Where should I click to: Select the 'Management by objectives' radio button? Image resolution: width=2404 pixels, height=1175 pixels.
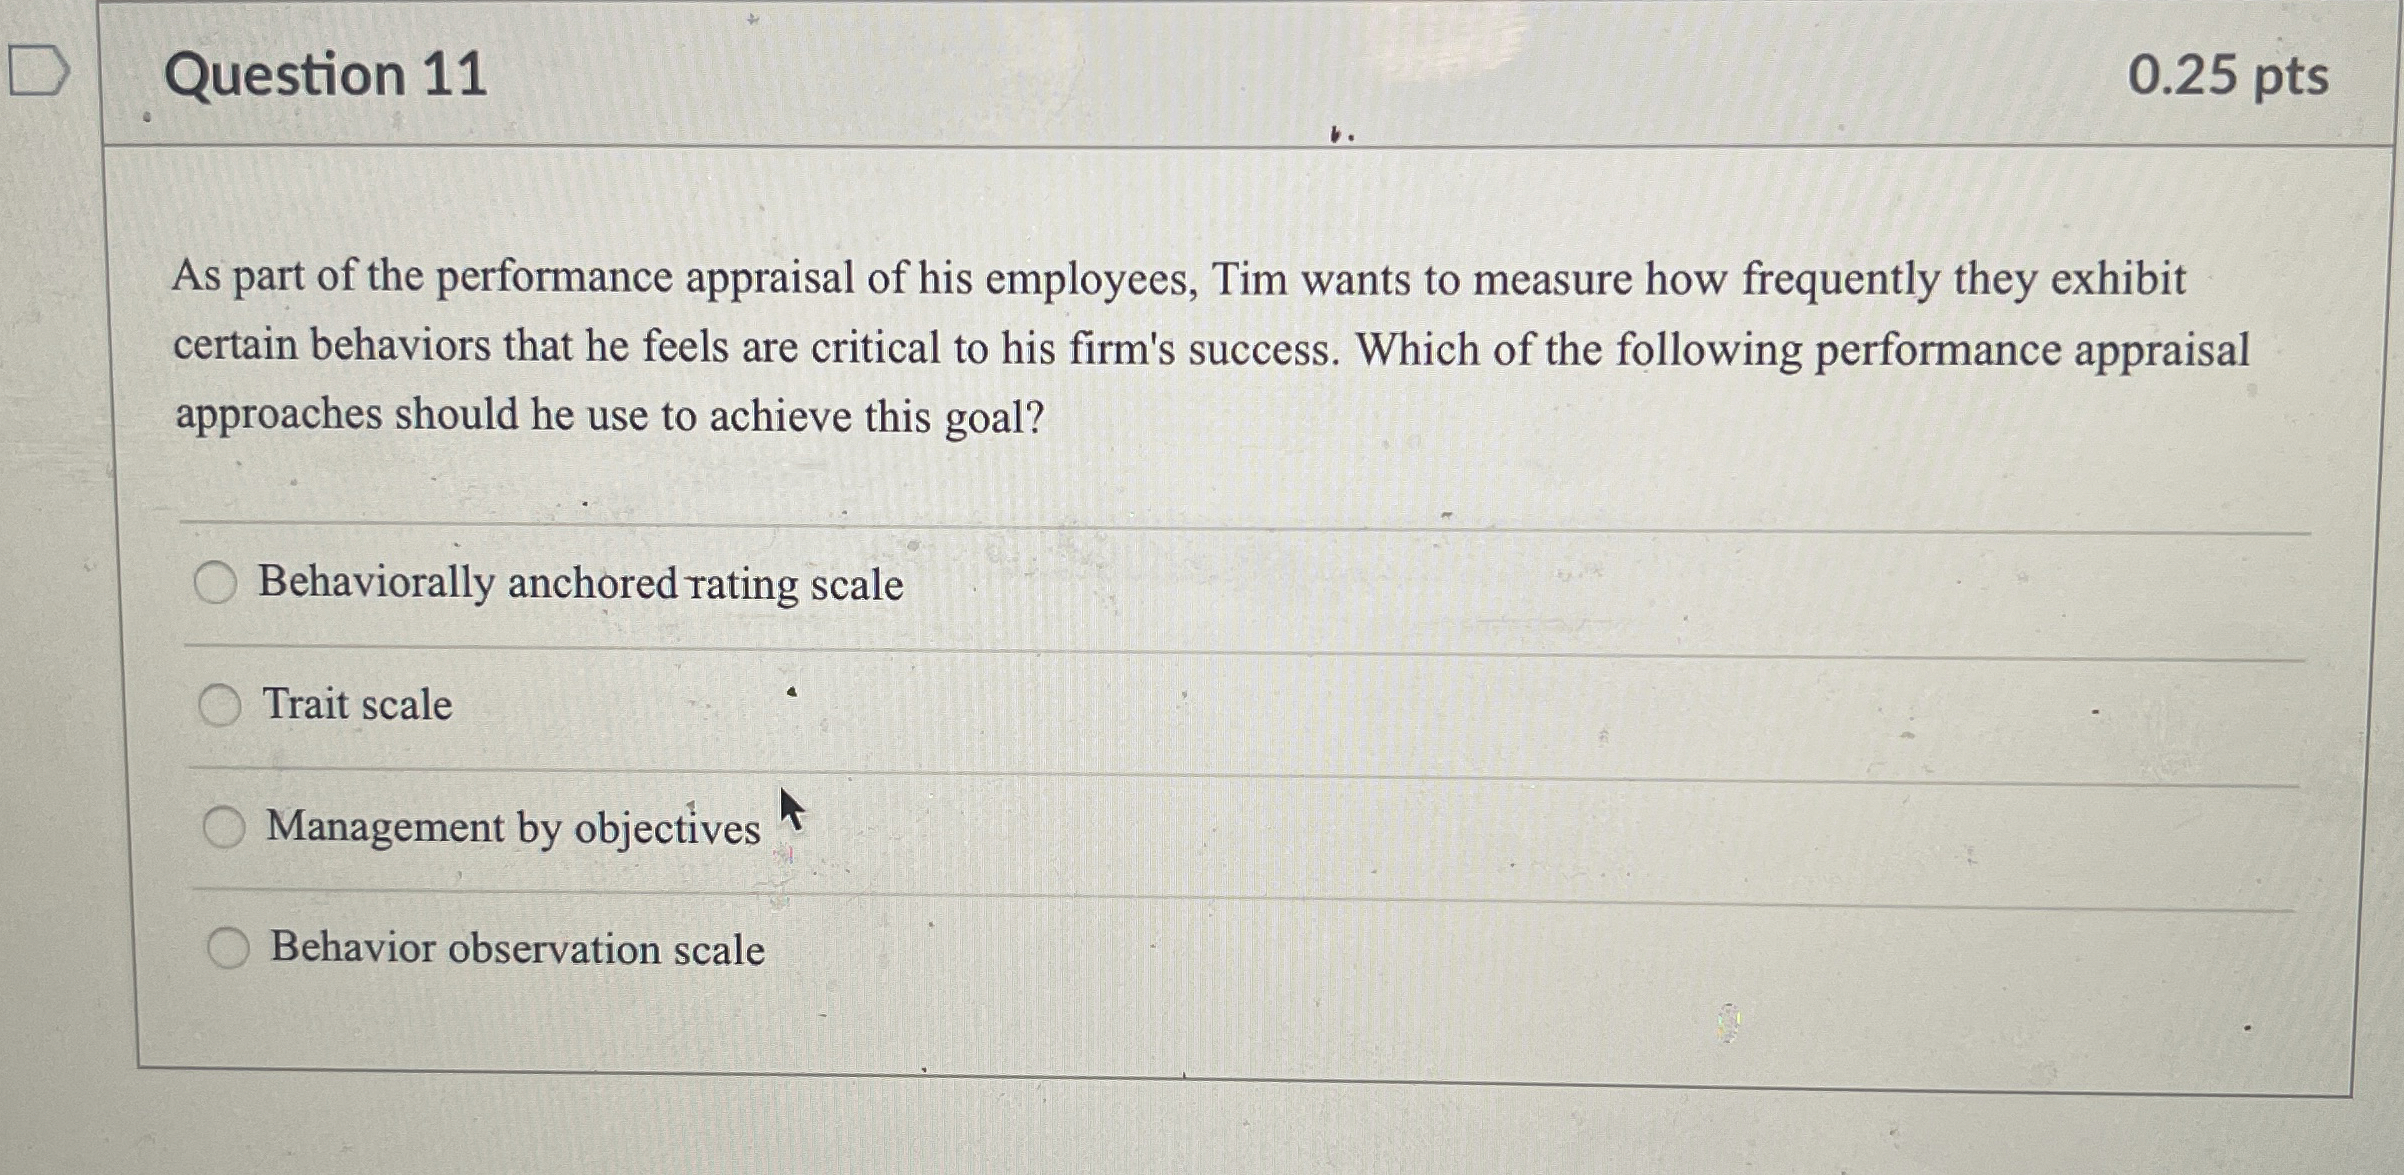226,827
